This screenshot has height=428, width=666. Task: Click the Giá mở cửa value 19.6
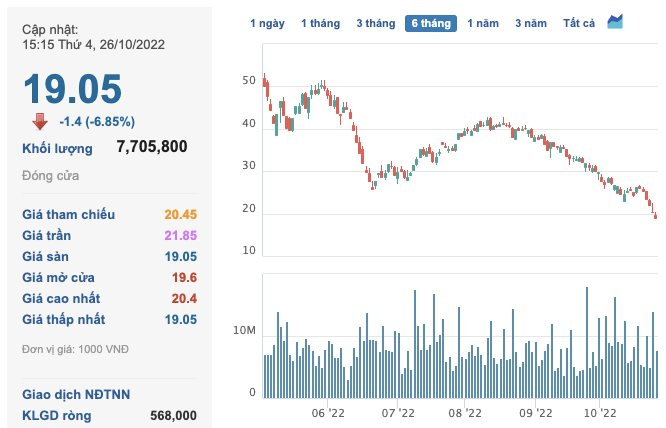coord(184,277)
